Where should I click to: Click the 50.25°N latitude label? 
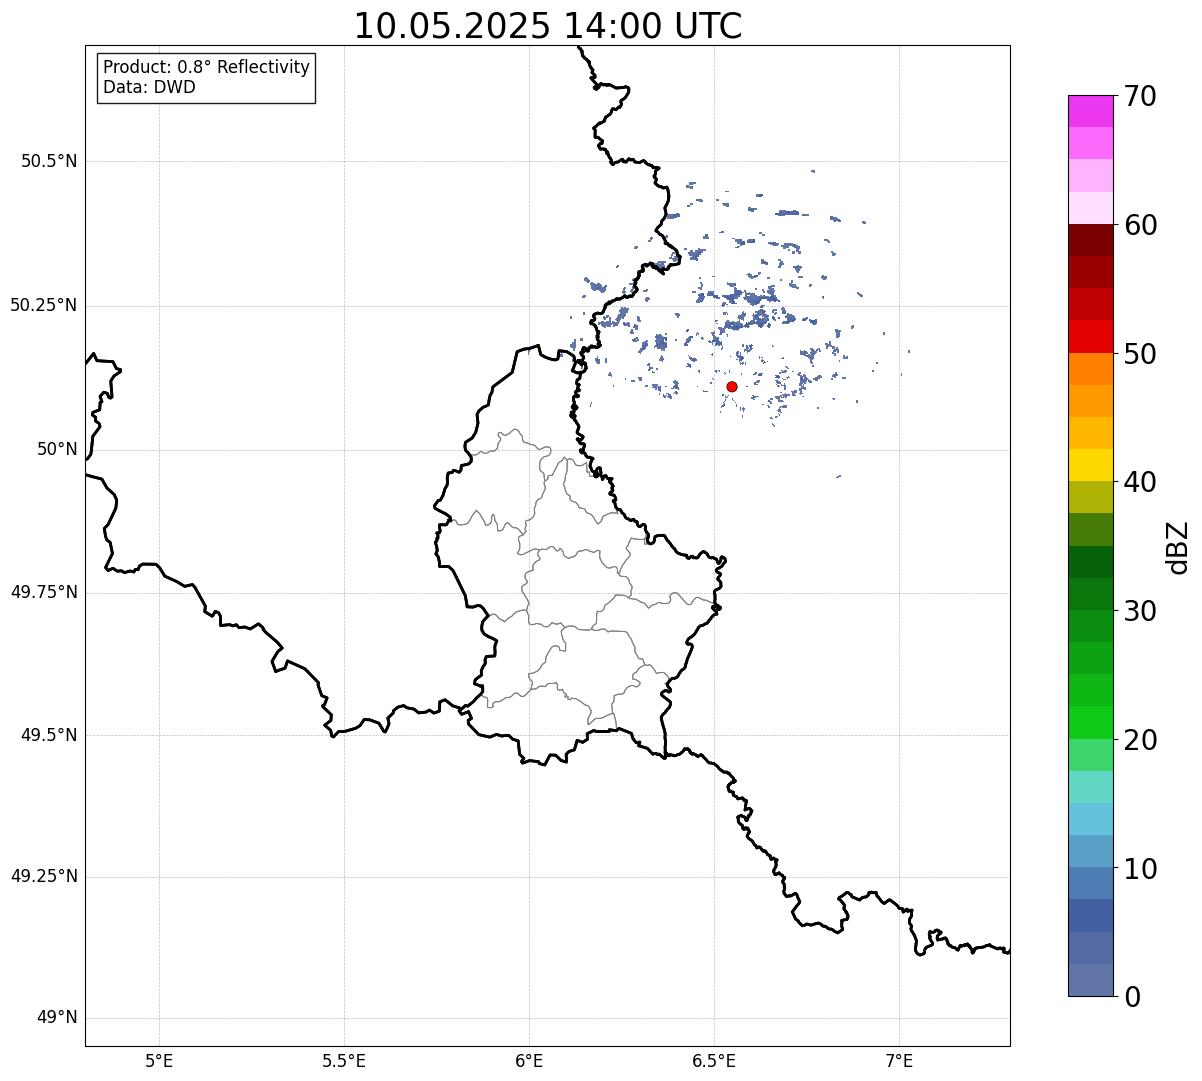coord(44,305)
